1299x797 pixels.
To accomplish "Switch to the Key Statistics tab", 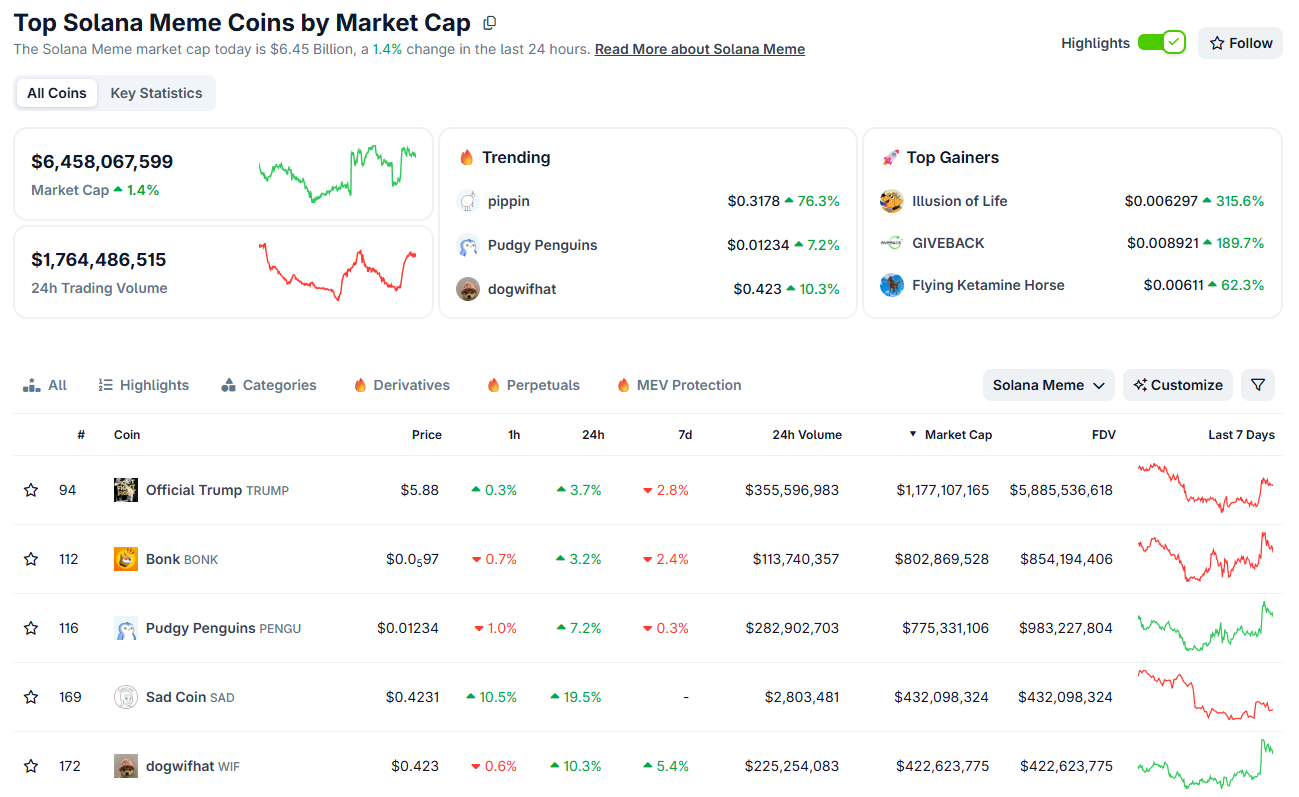I will pos(156,92).
